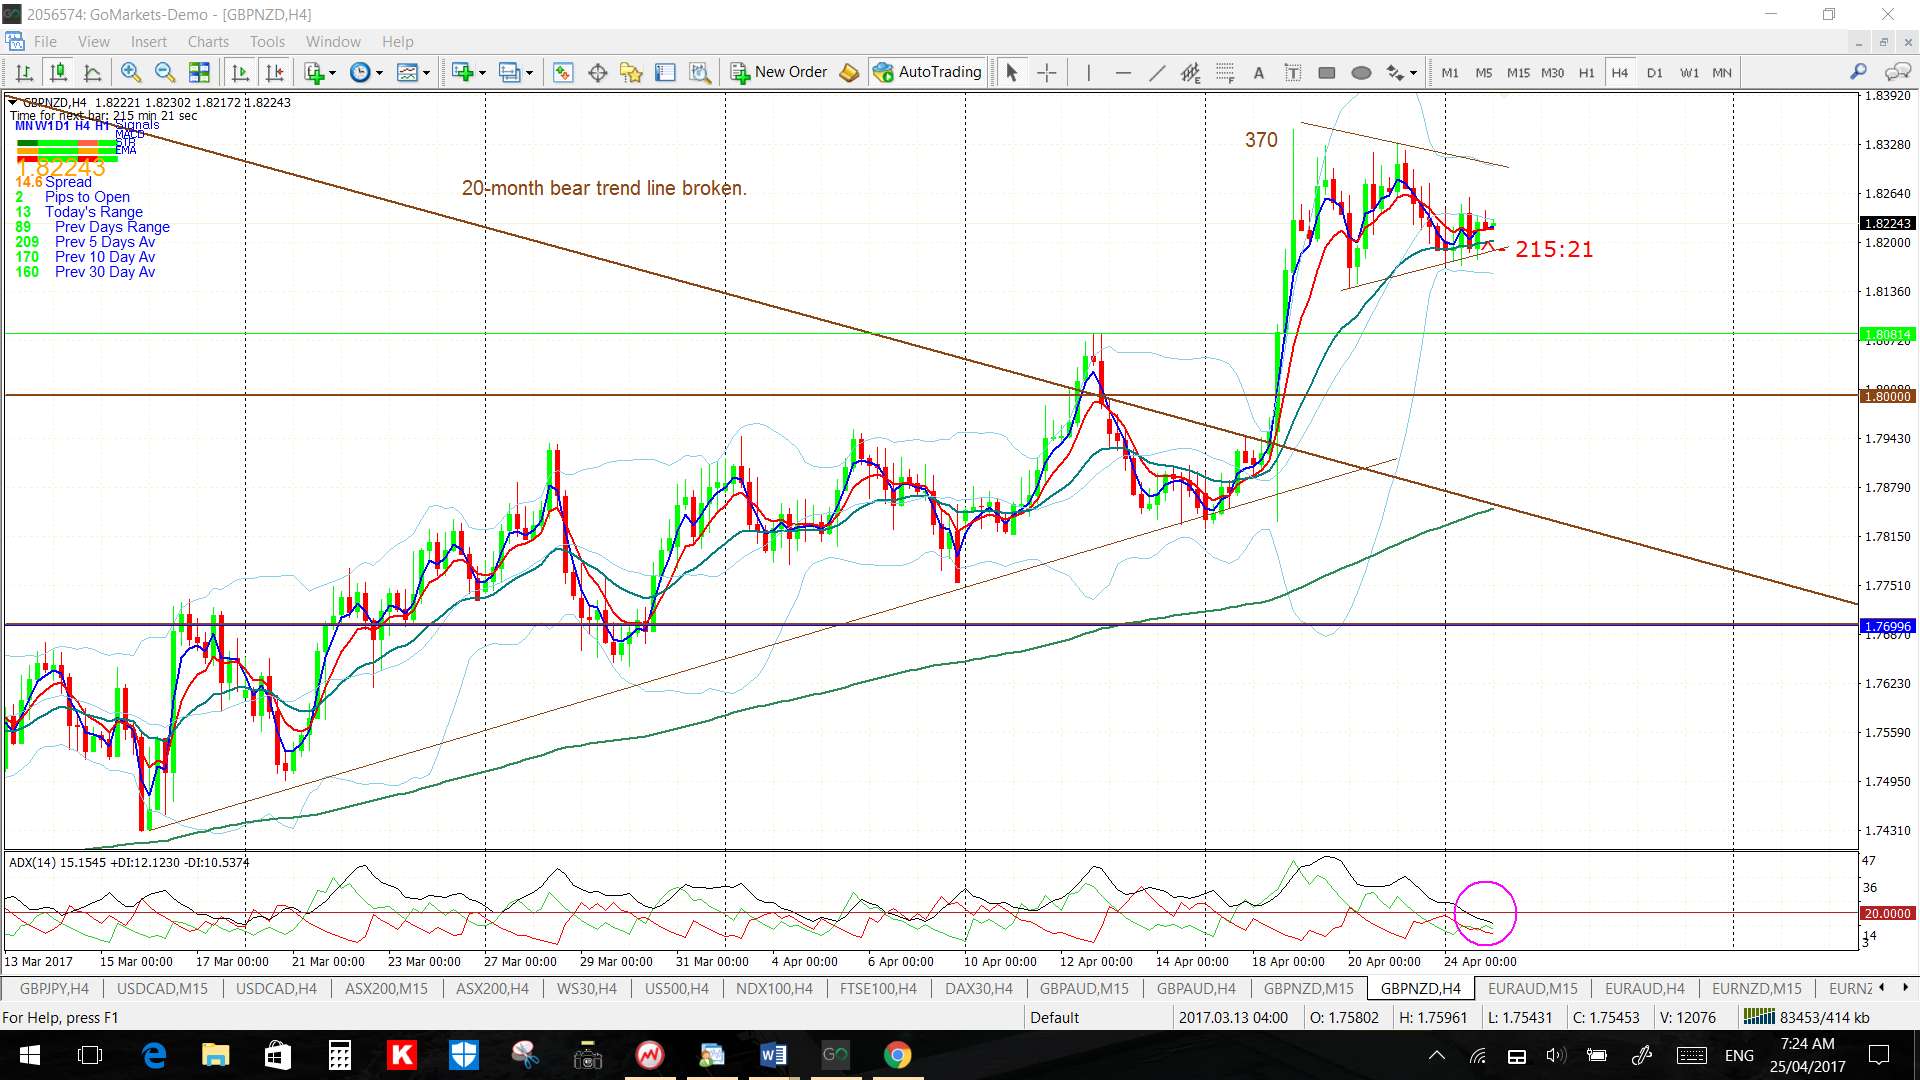The height and width of the screenshot is (1080, 1920).
Task: Select the Cursor pointer tool
Action: click(x=1011, y=72)
